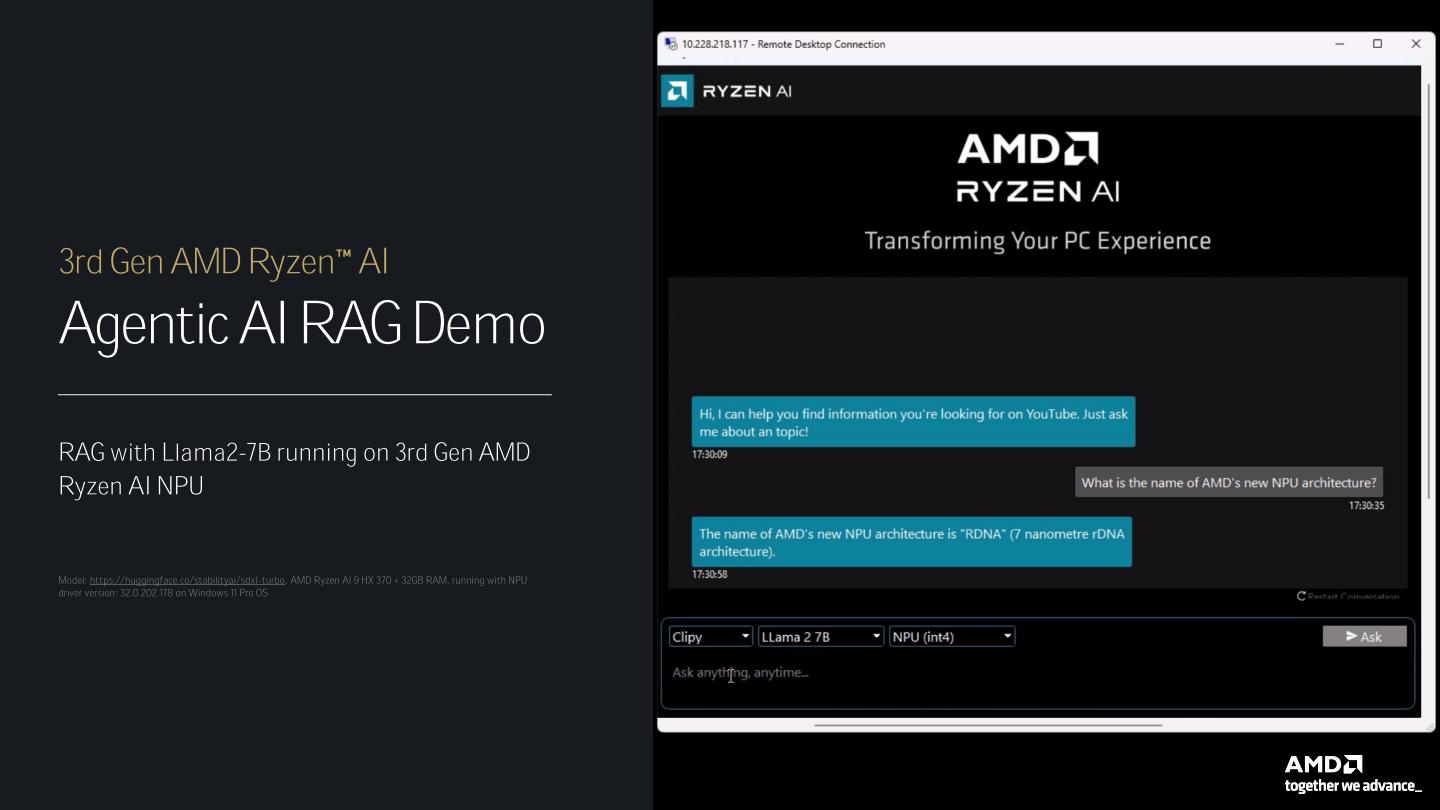Open the LLama 2 7B model dropdown
The image size is (1440, 810).
820,636
